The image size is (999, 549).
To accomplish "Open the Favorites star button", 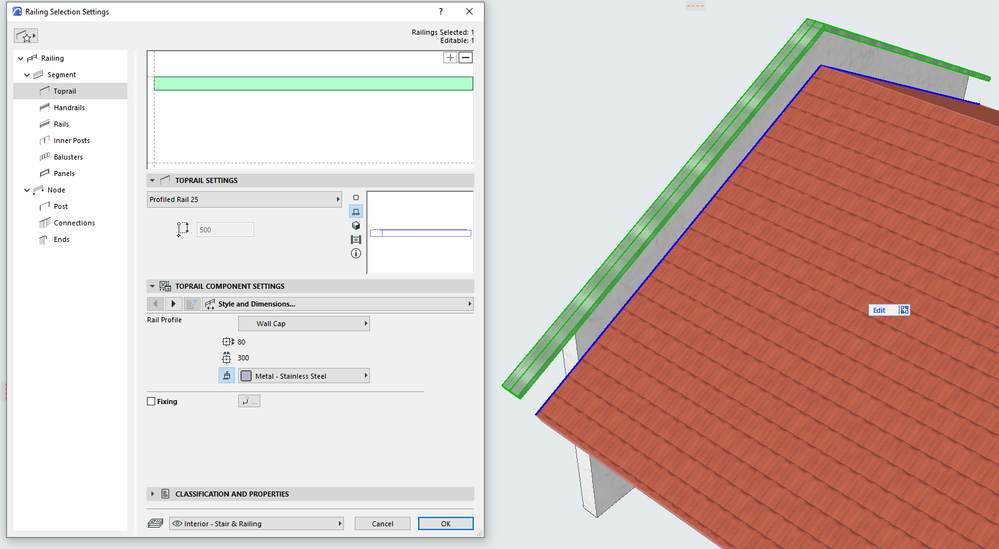I will 26,36.
